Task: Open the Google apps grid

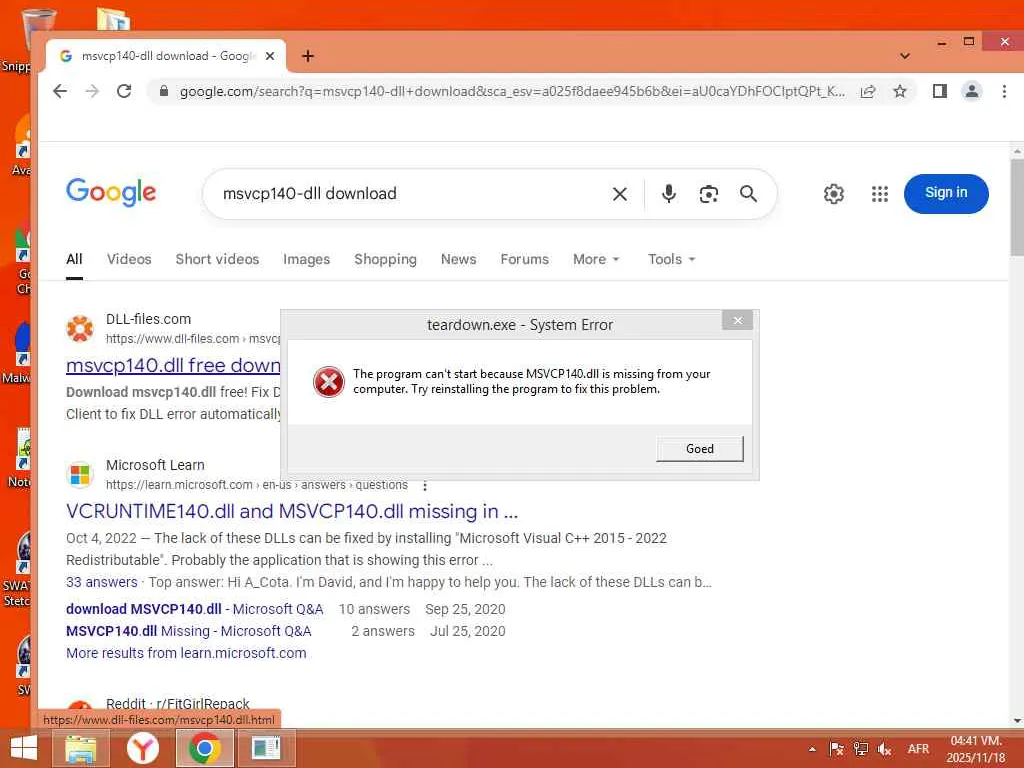Action: click(880, 194)
